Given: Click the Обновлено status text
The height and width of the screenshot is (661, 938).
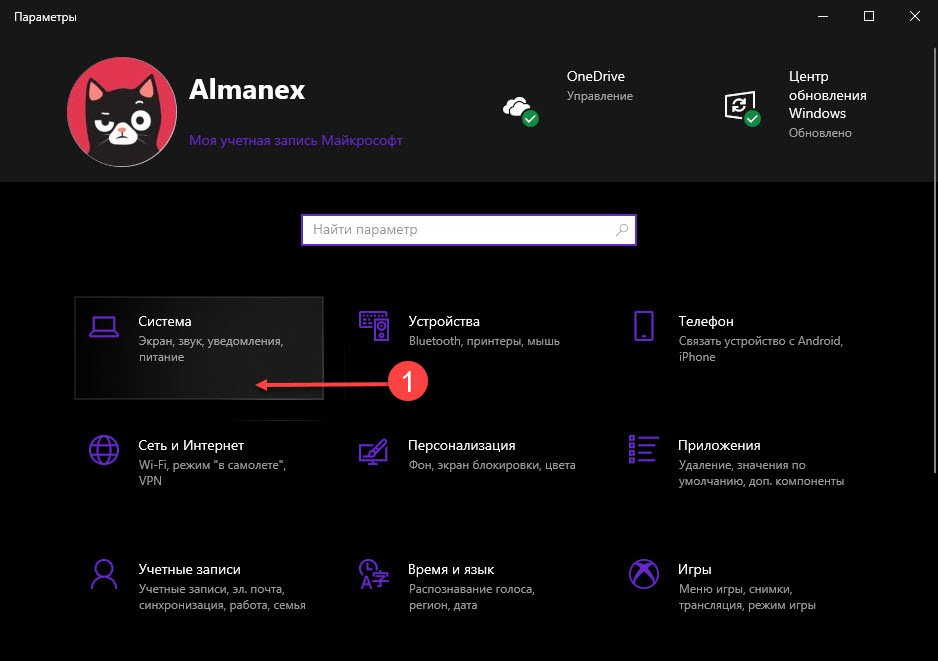Looking at the screenshot, I should (x=820, y=133).
